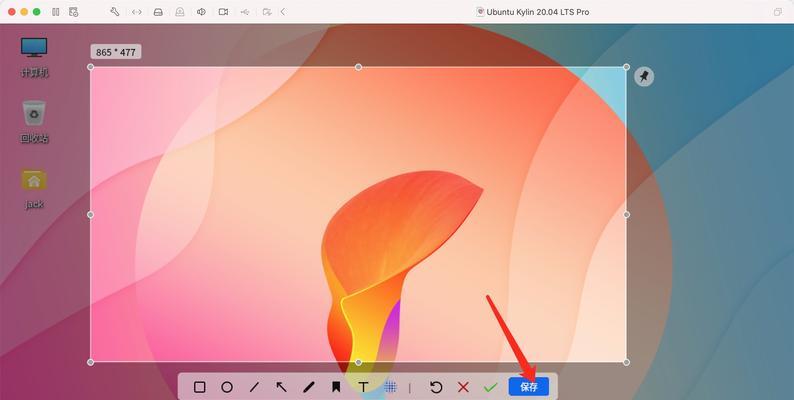This screenshot has width=794, height=400.
Task: Click the 865 * 477 selection size label
Action: click(x=116, y=52)
